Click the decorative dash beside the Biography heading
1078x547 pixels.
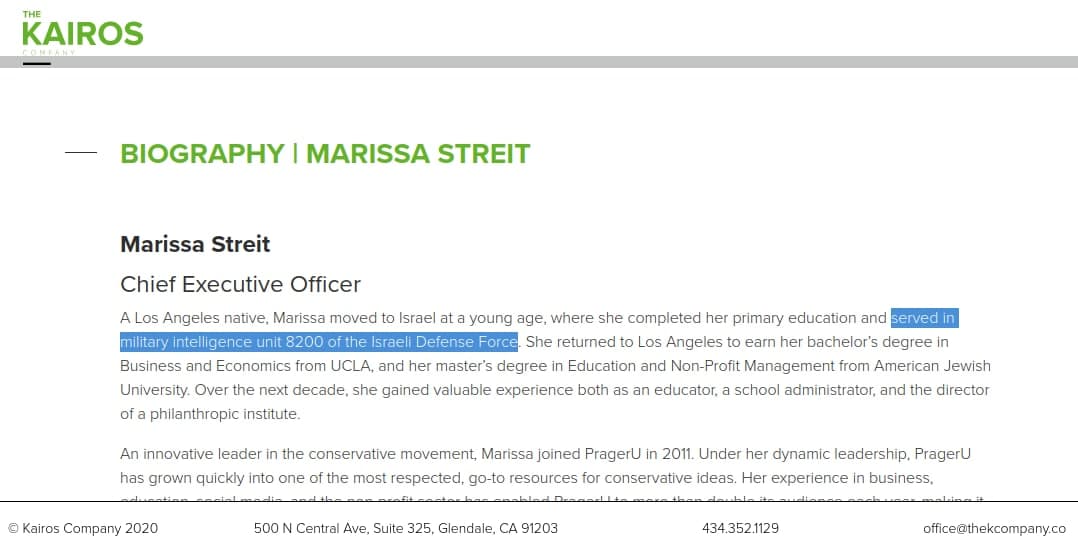tap(81, 153)
